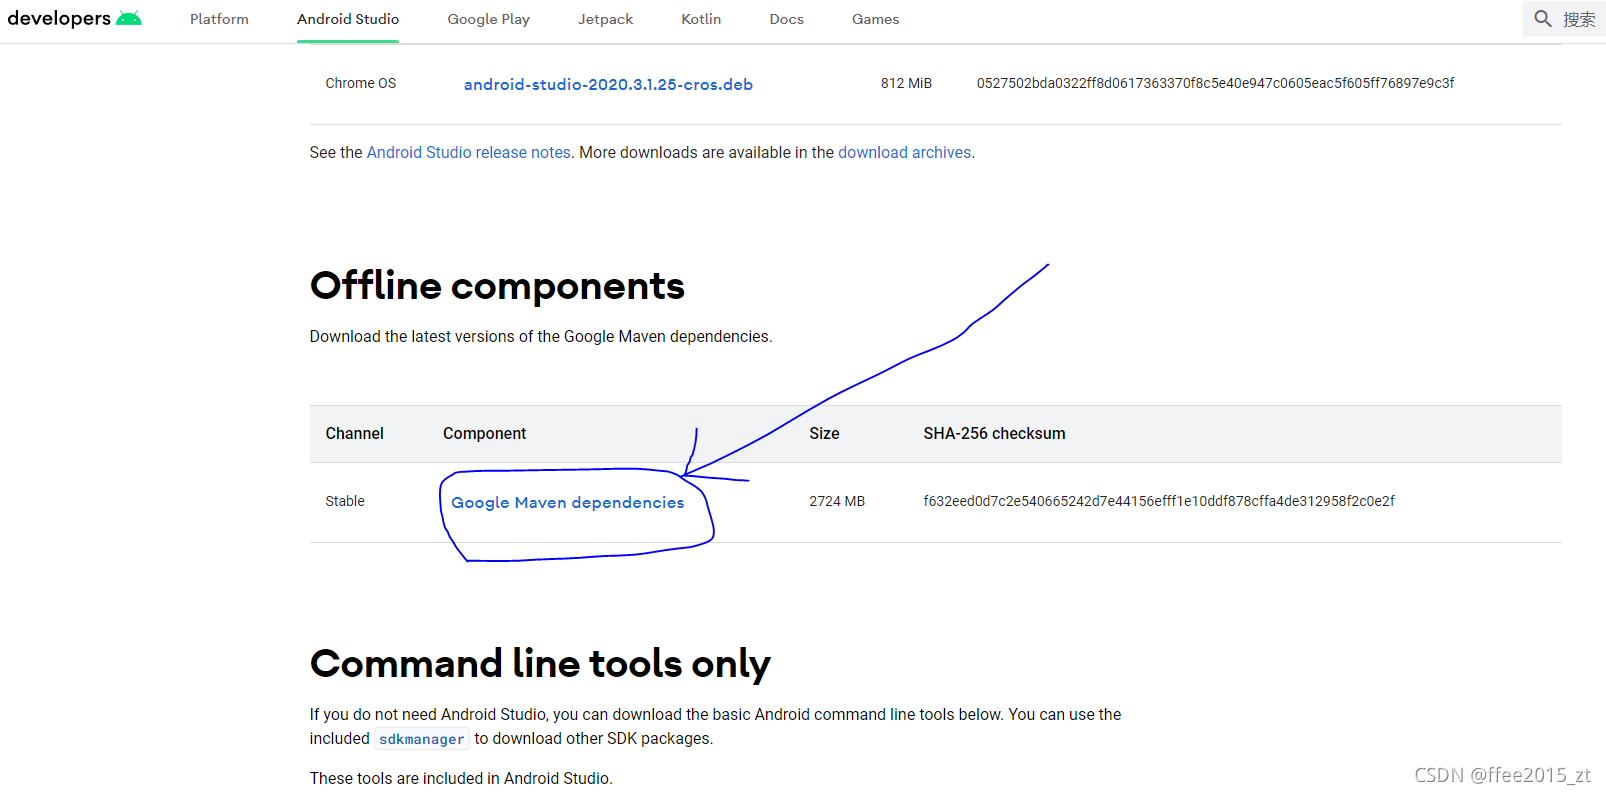1606x795 pixels.
Task: Click the Size column header
Action: (824, 433)
